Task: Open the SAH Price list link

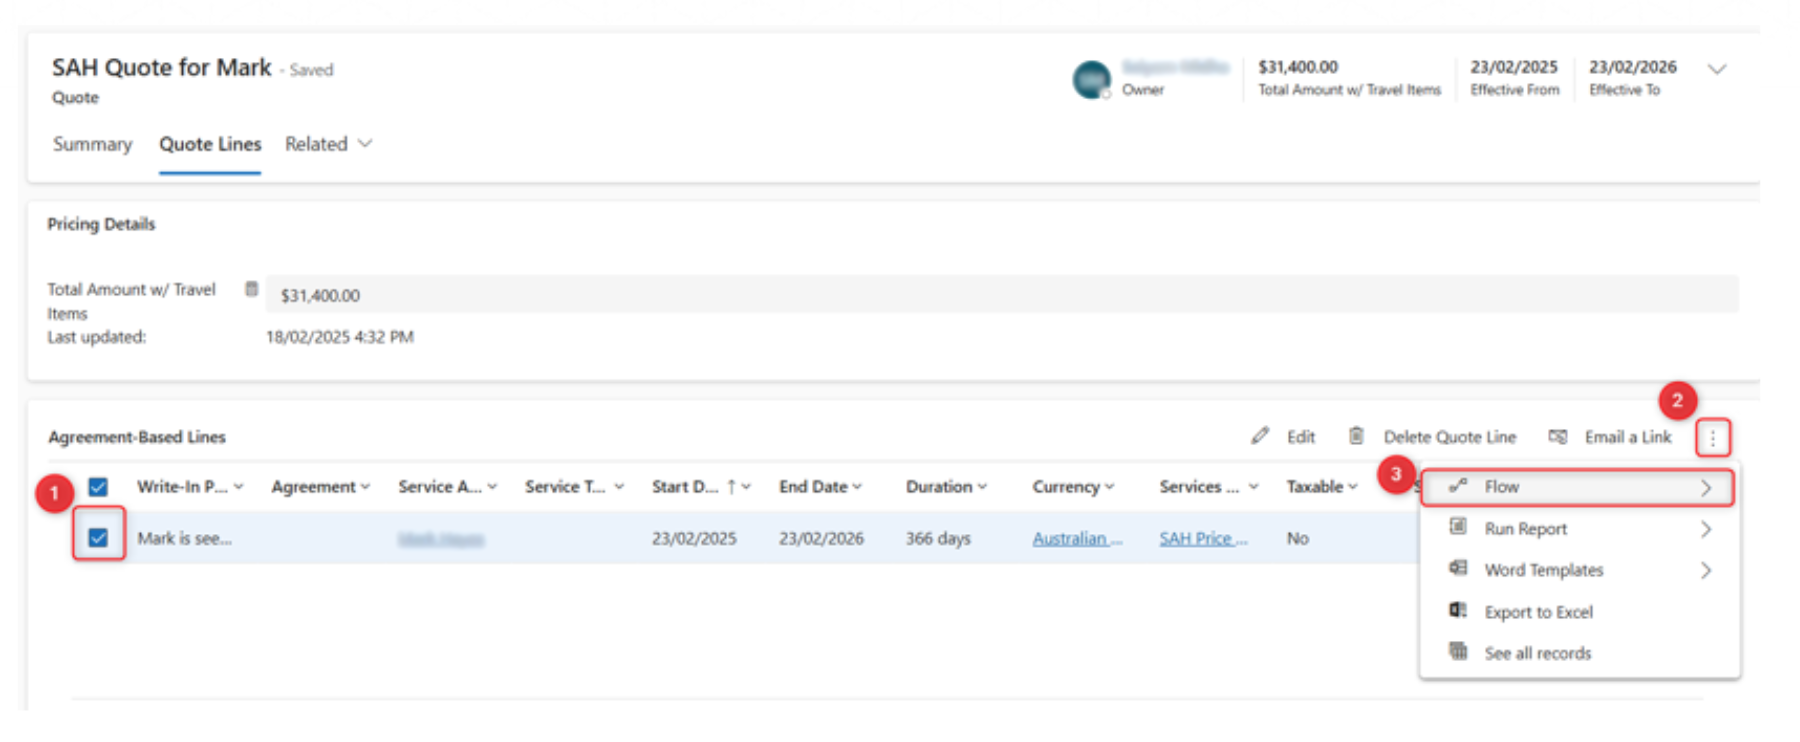Action: coord(1202,539)
